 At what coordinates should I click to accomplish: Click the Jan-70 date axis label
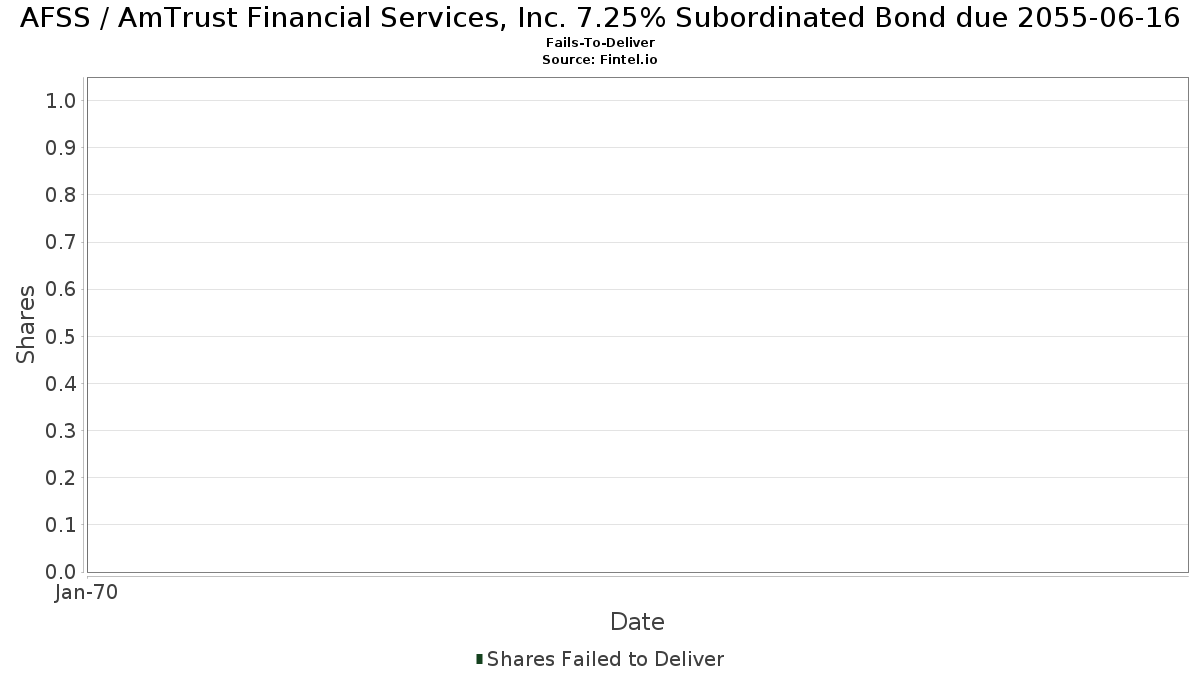[87, 592]
